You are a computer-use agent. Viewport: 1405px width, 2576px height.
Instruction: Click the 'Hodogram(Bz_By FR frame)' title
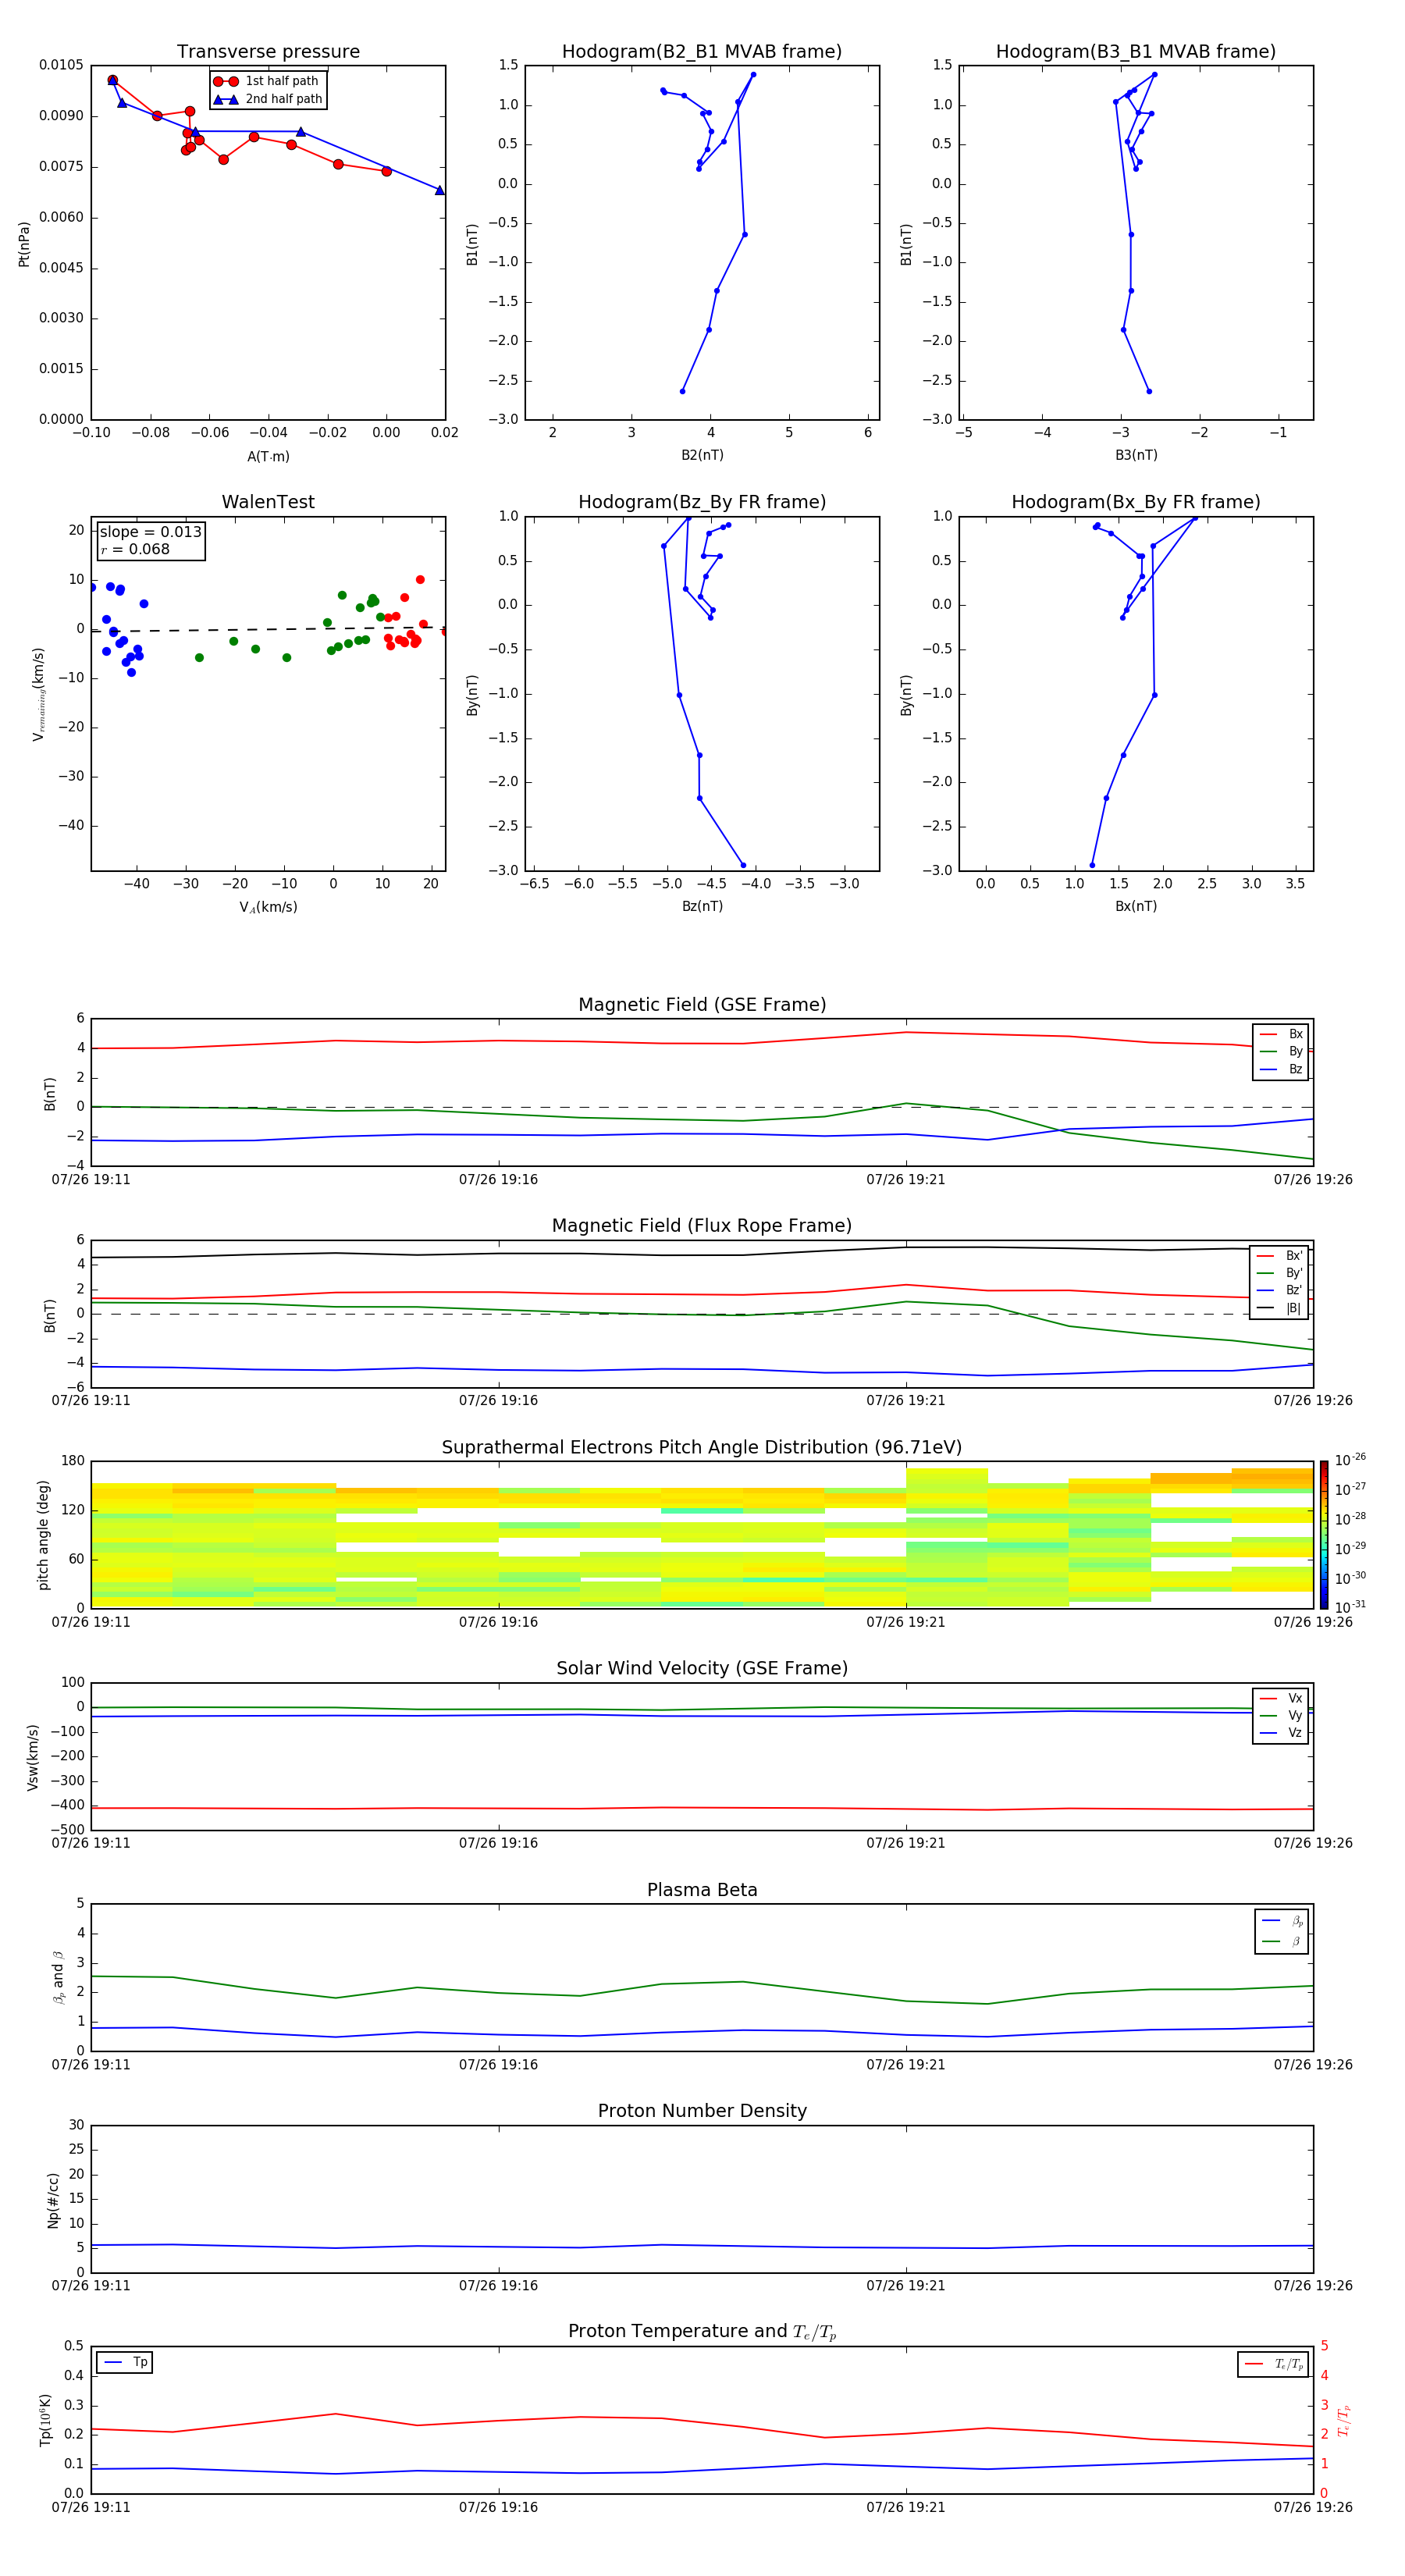tap(702, 502)
